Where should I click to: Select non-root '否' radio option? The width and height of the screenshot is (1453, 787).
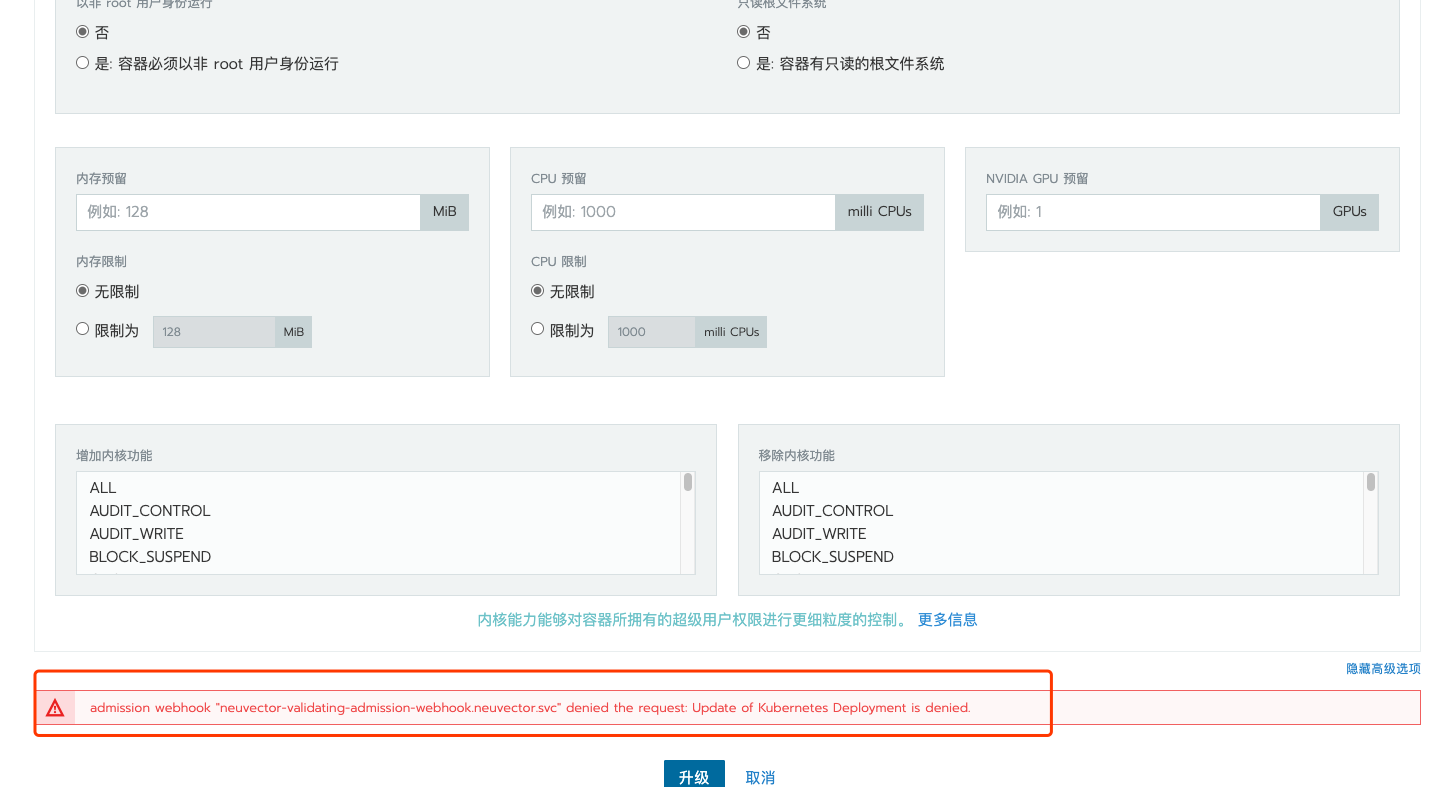coord(83,32)
